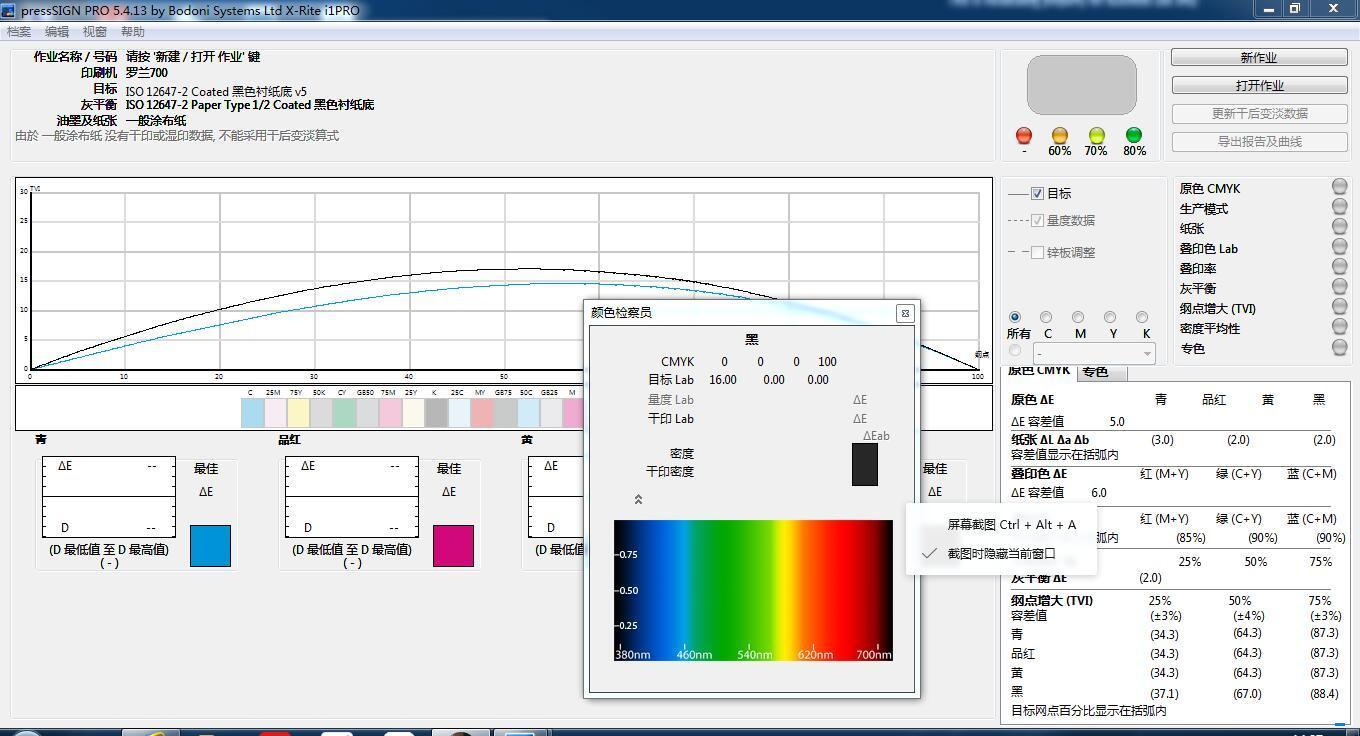Screen dimensions: 1360x736
Task: Click the 生产模式 status indicator ball
Action: point(1339,206)
